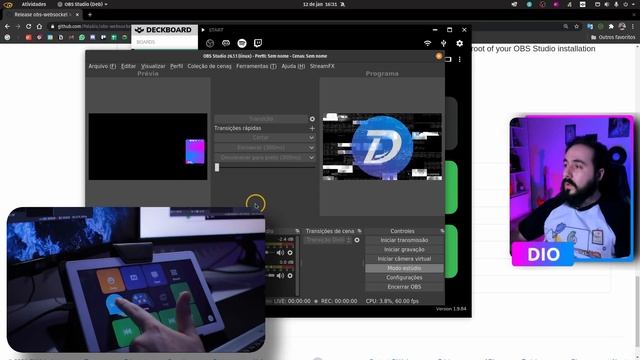Viewport: 640px width, 360px height.
Task: Open Configurações in OBS controls
Action: pos(404,278)
